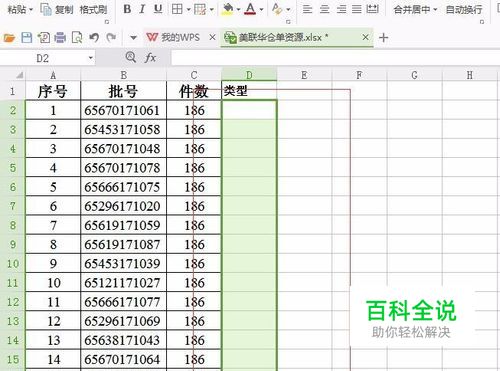This screenshot has width=500, height=371.
Task: Align text left
Action: (307, 9)
